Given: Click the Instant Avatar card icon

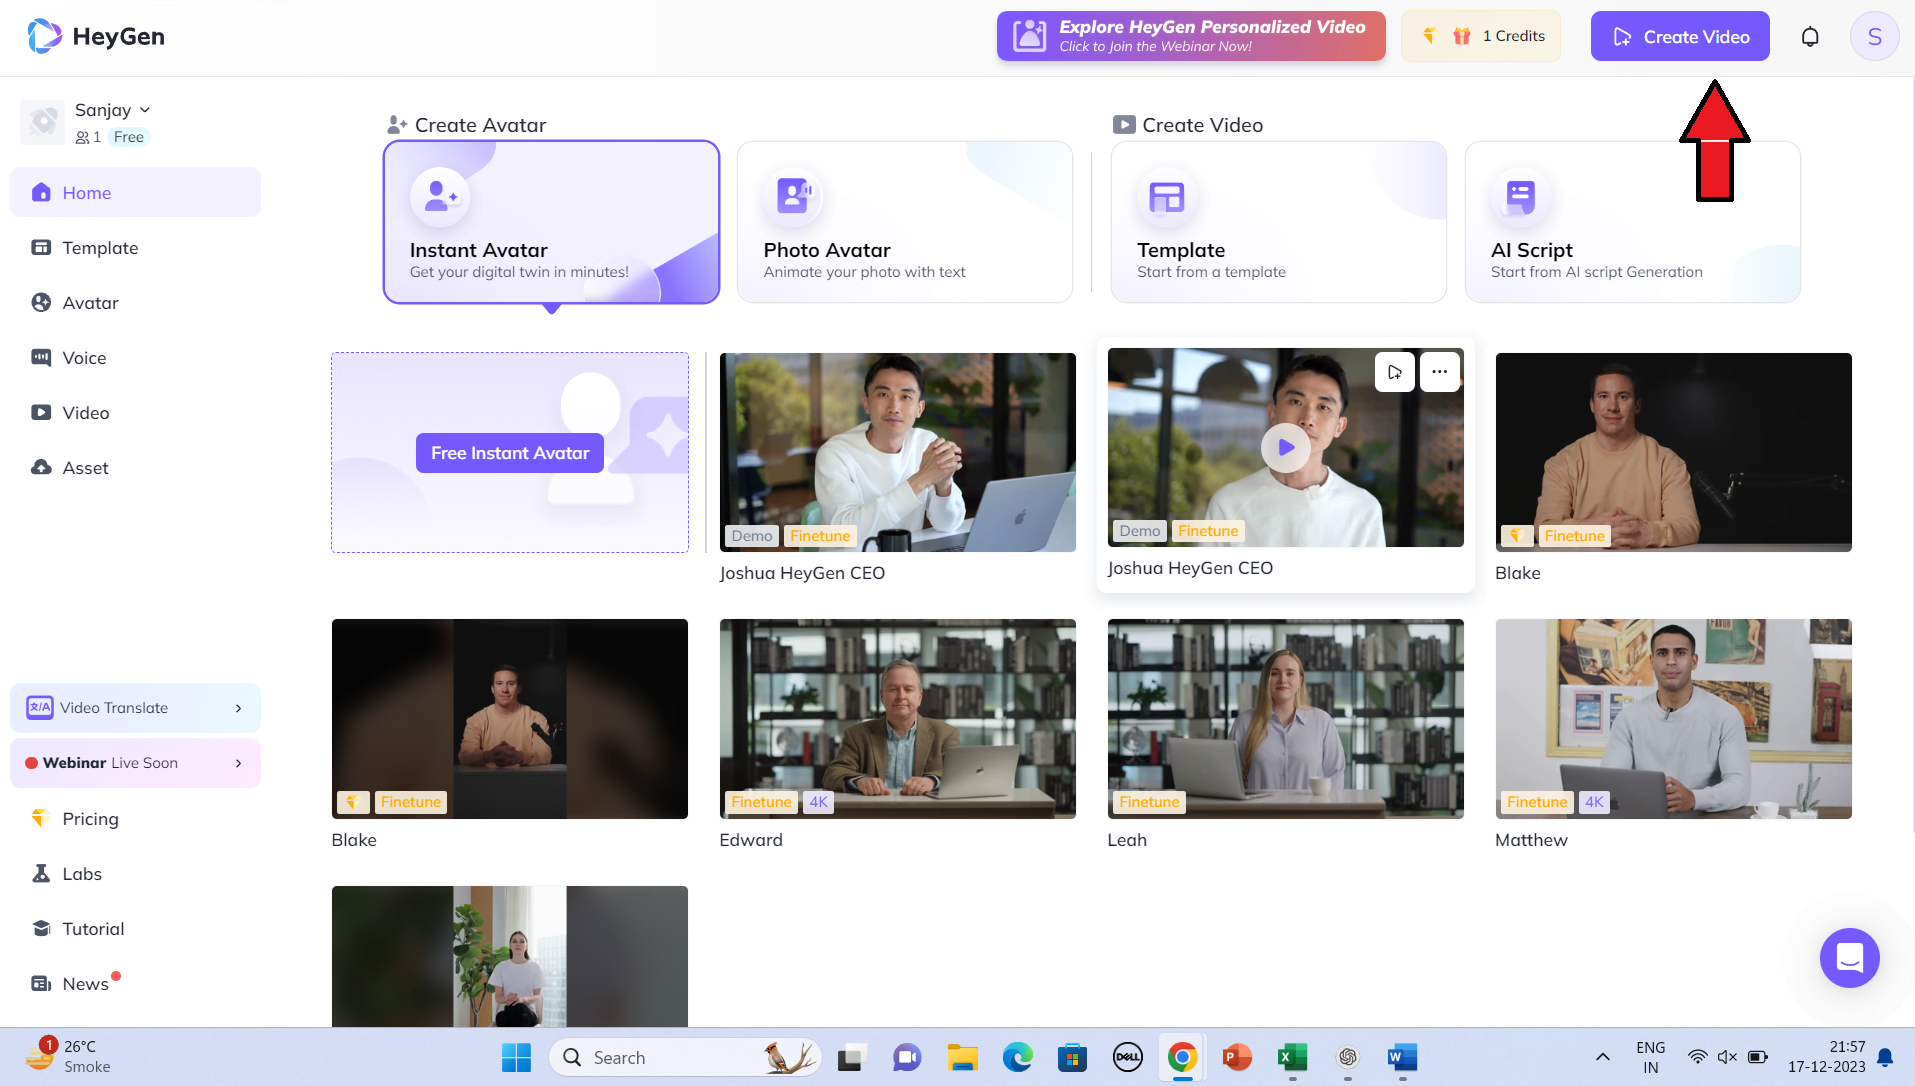Looking at the screenshot, I should tap(439, 196).
